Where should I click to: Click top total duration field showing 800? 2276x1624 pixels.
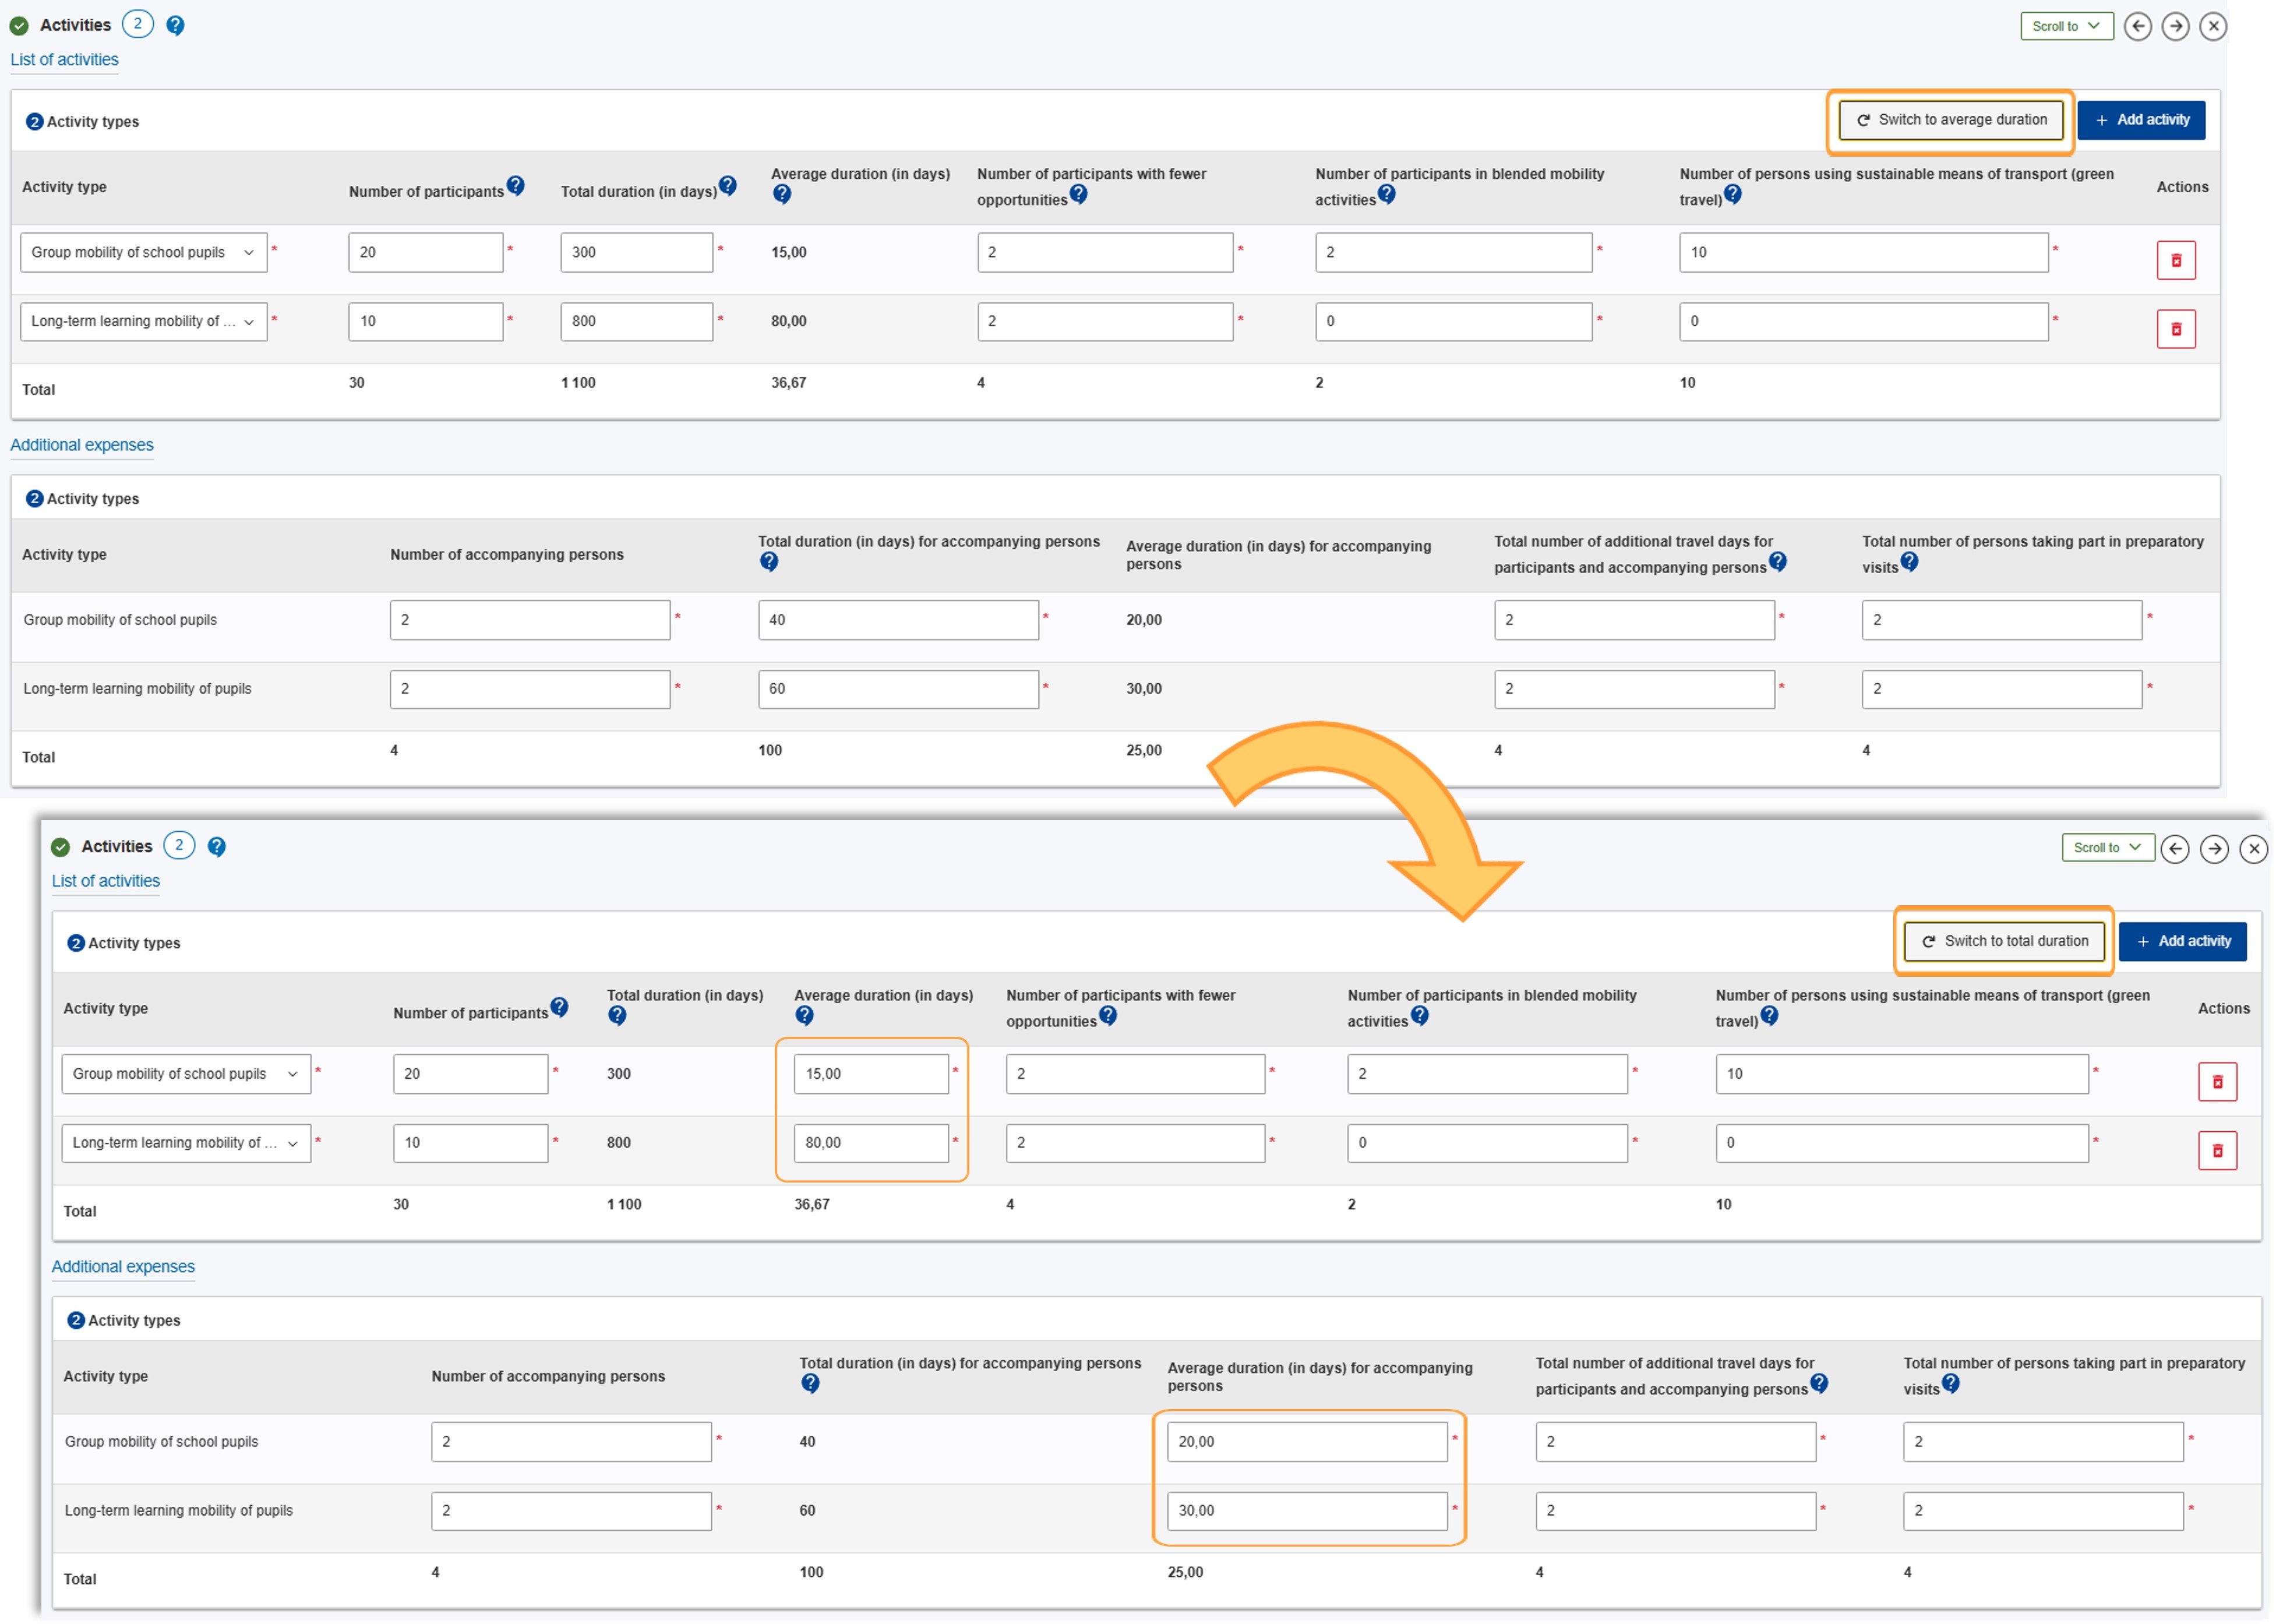[x=636, y=322]
